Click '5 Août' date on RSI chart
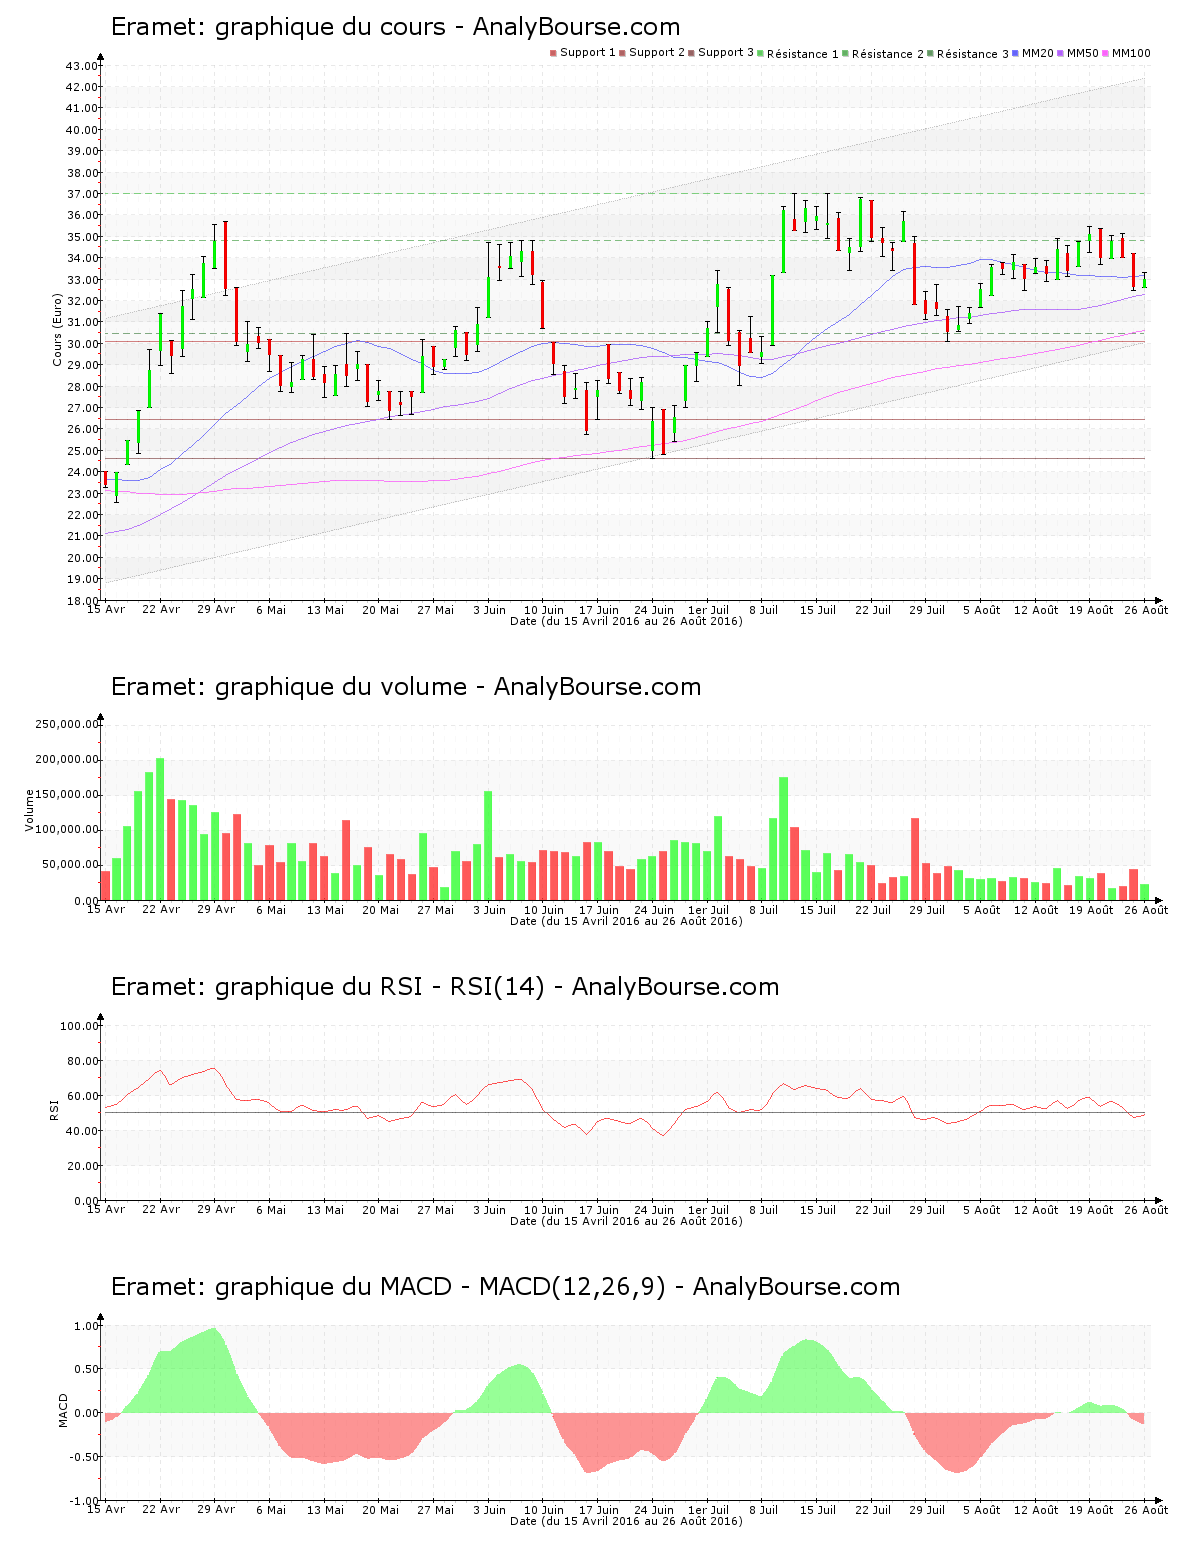Screen dimensions: 1200x1550 pyautogui.click(x=982, y=1209)
